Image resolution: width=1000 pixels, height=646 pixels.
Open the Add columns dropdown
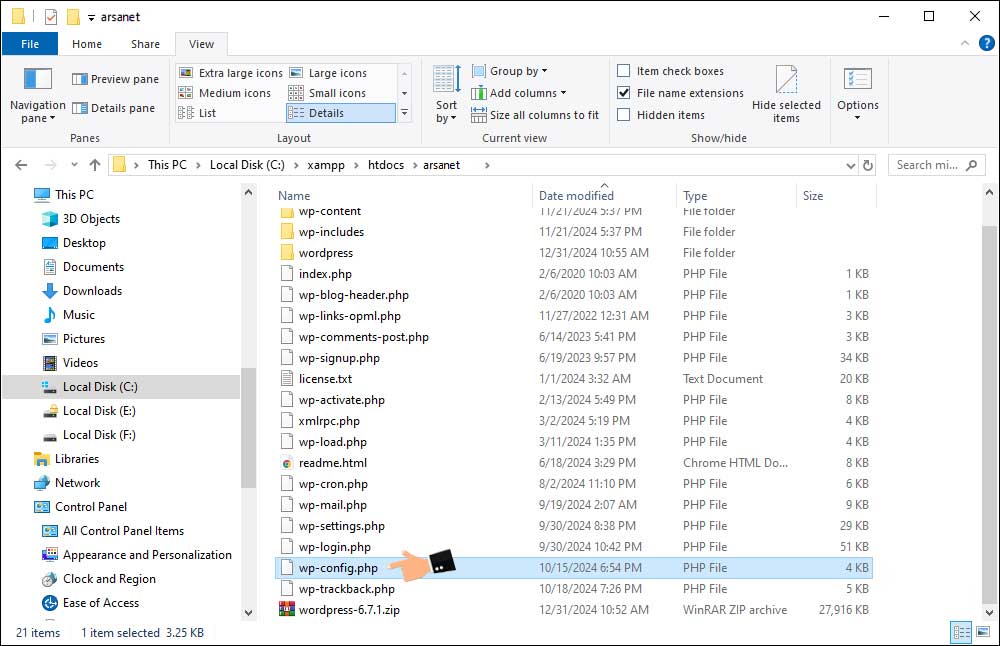pyautogui.click(x=518, y=93)
